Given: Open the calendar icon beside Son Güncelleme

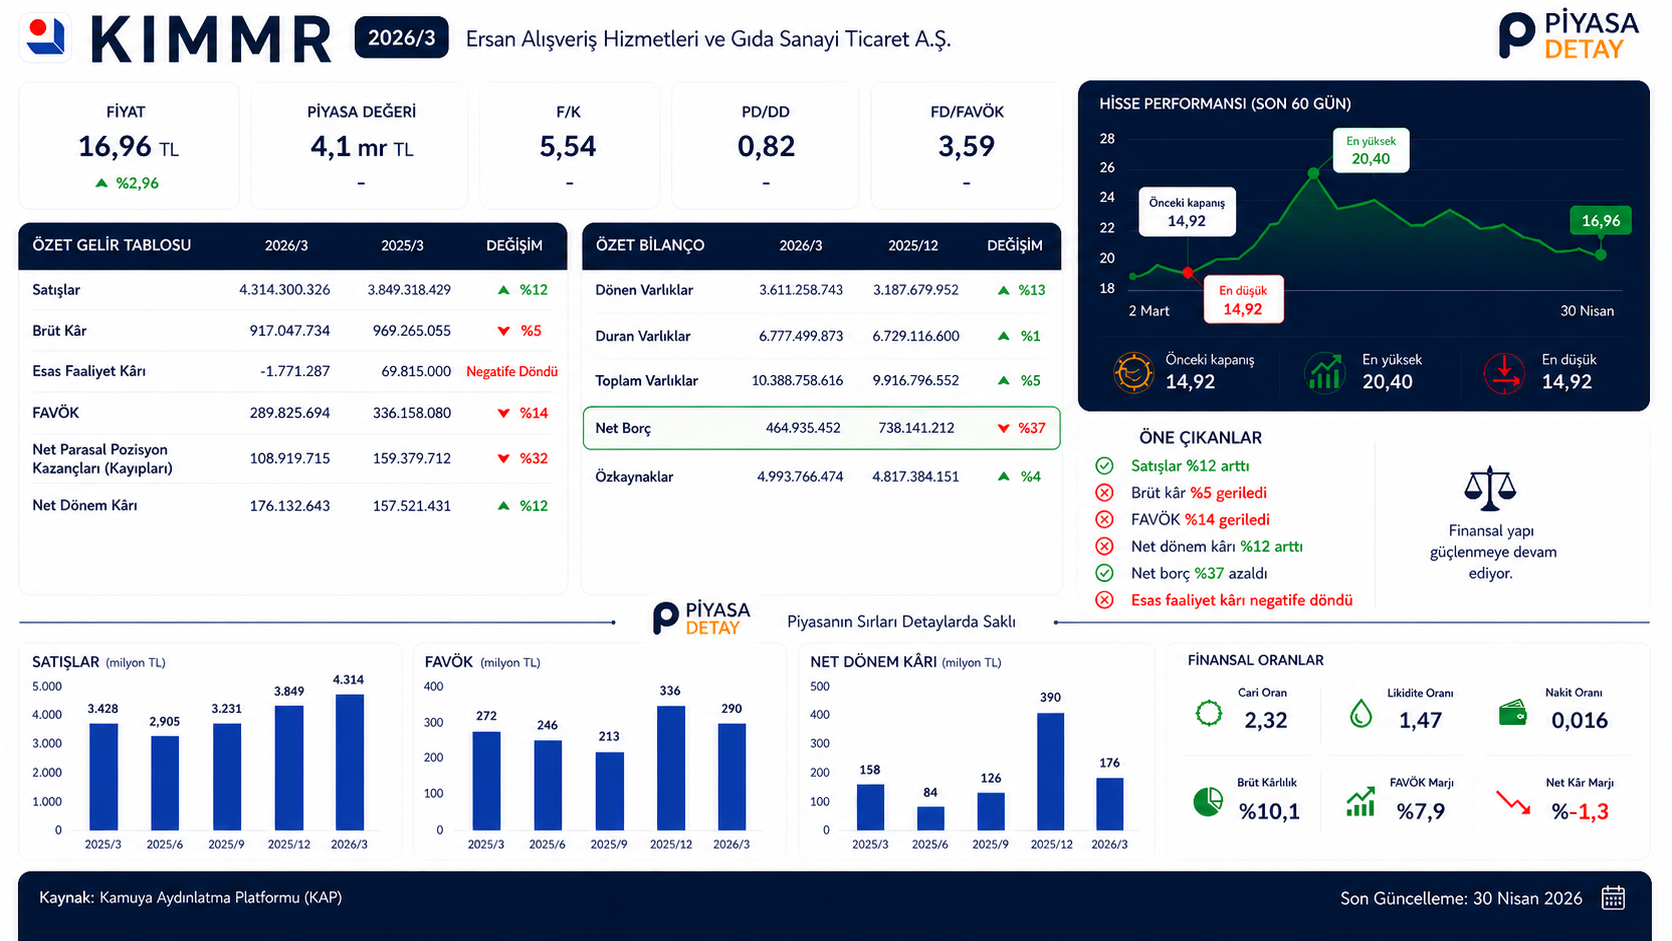Looking at the screenshot, I should coord(1613,898).
